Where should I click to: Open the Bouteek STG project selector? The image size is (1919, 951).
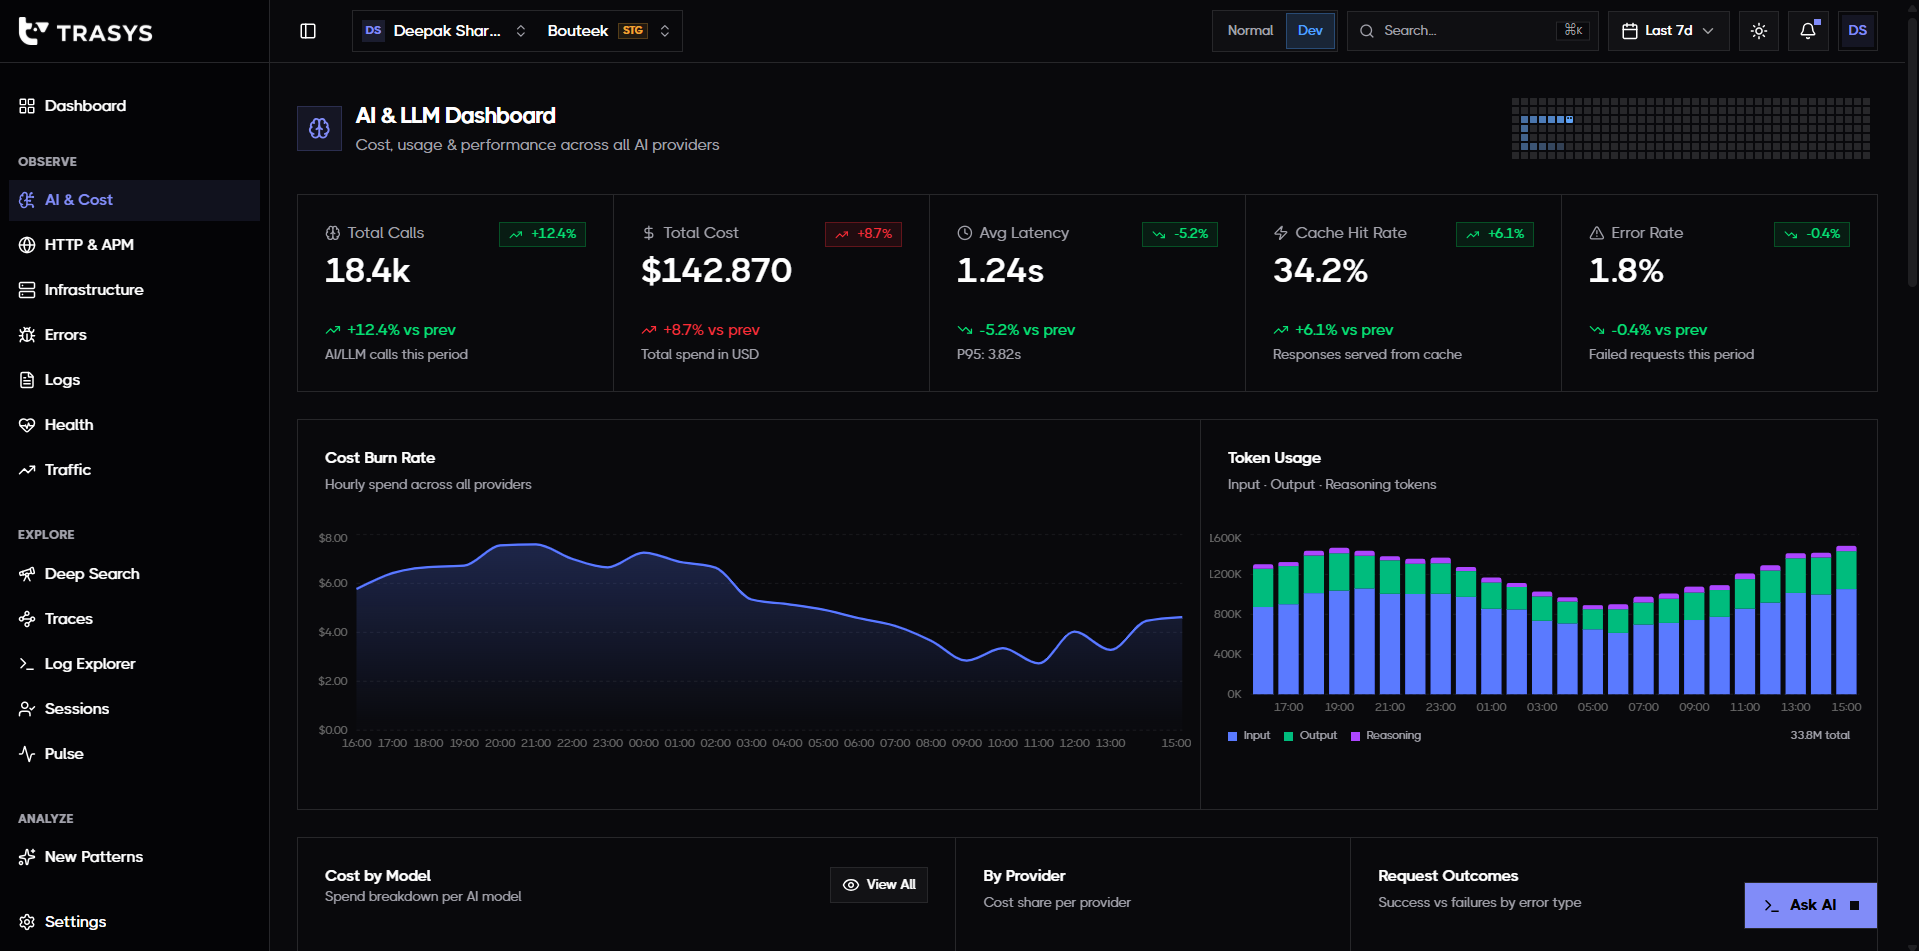pos(609,31)
